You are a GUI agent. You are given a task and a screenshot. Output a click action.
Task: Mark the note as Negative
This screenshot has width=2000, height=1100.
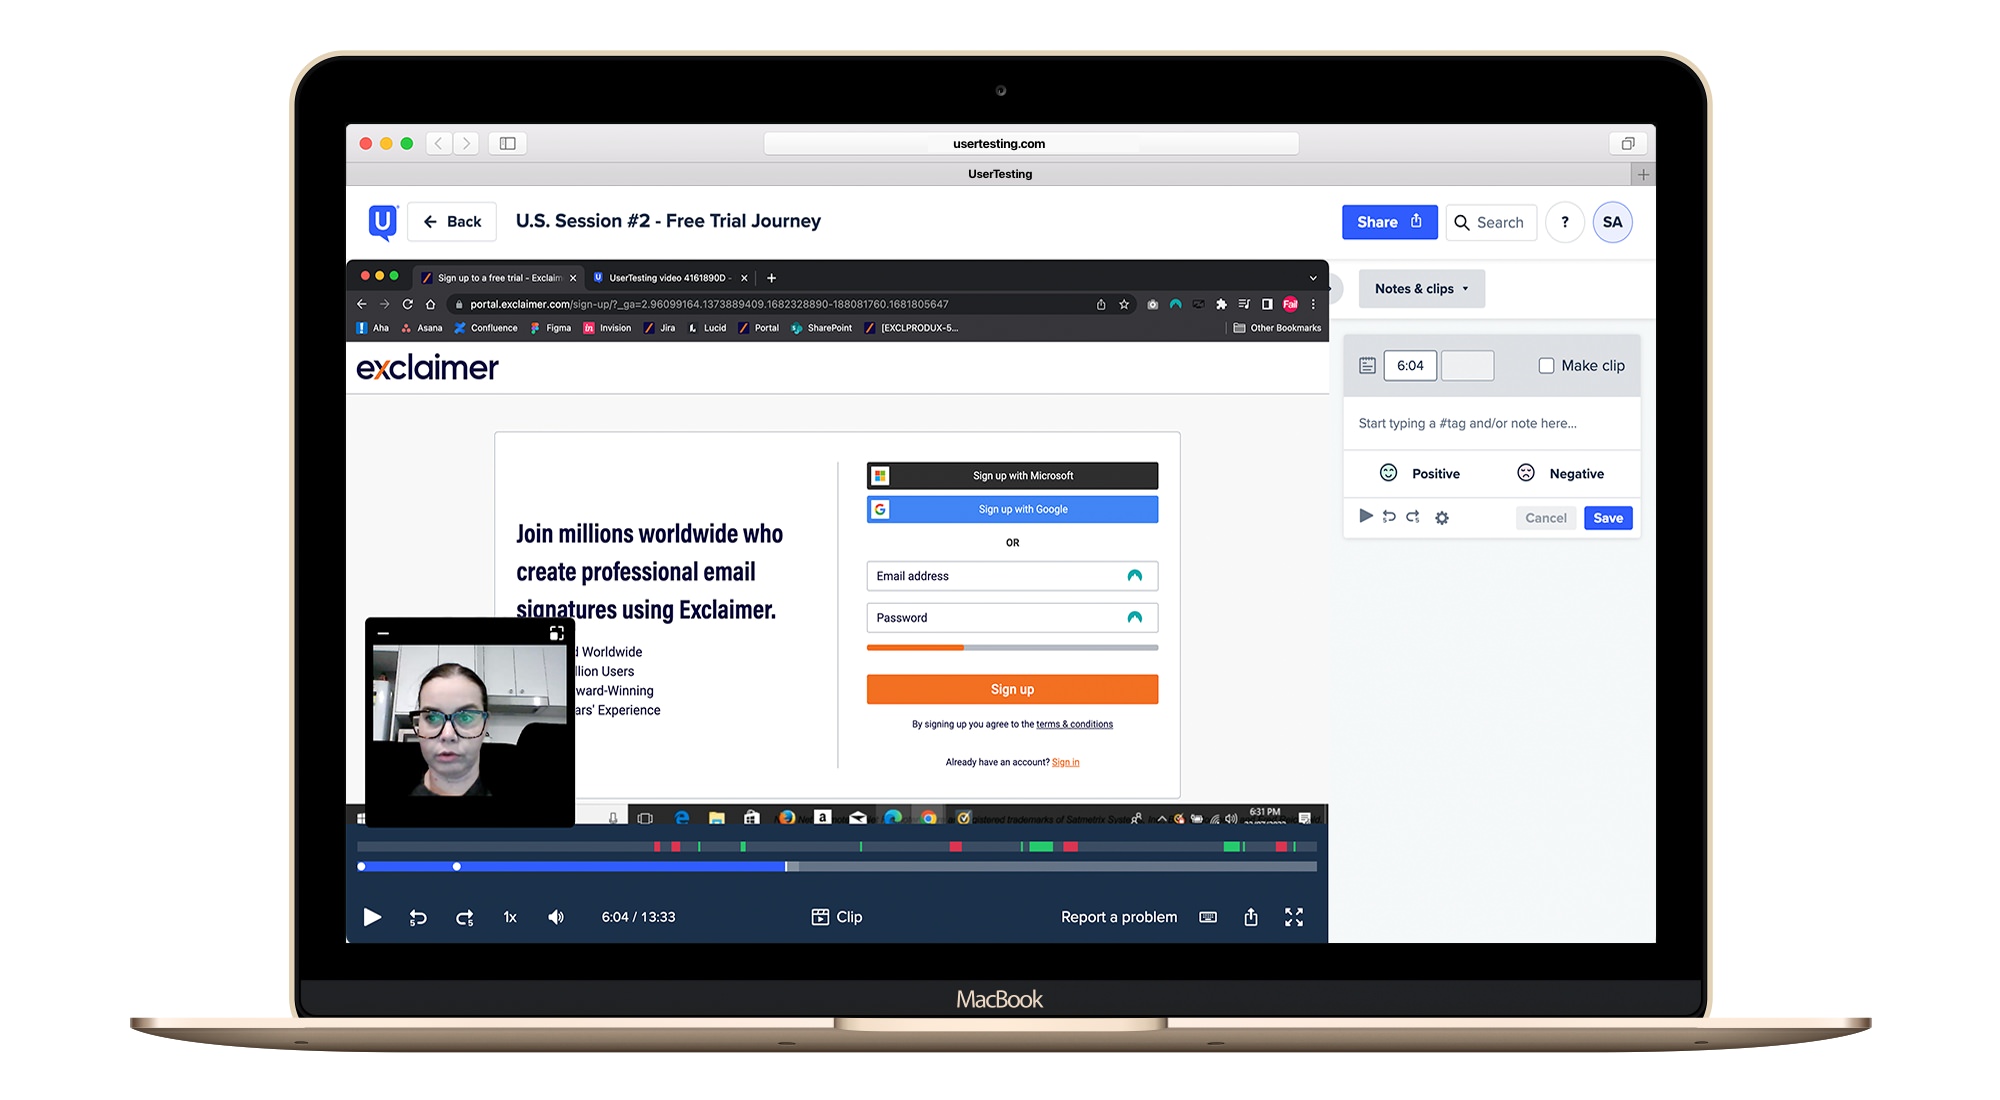click(1560, 474)
